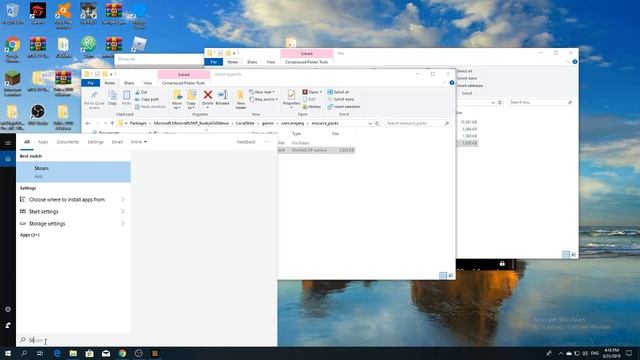Open the hamburger menu in search panel

click(x=8, y=143)
